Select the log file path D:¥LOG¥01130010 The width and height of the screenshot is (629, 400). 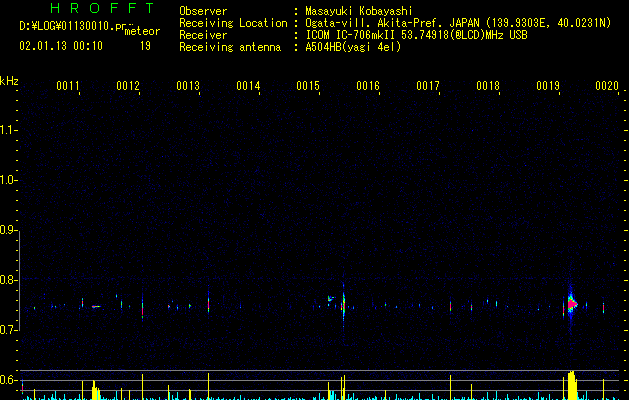click(x=73, y=26)
